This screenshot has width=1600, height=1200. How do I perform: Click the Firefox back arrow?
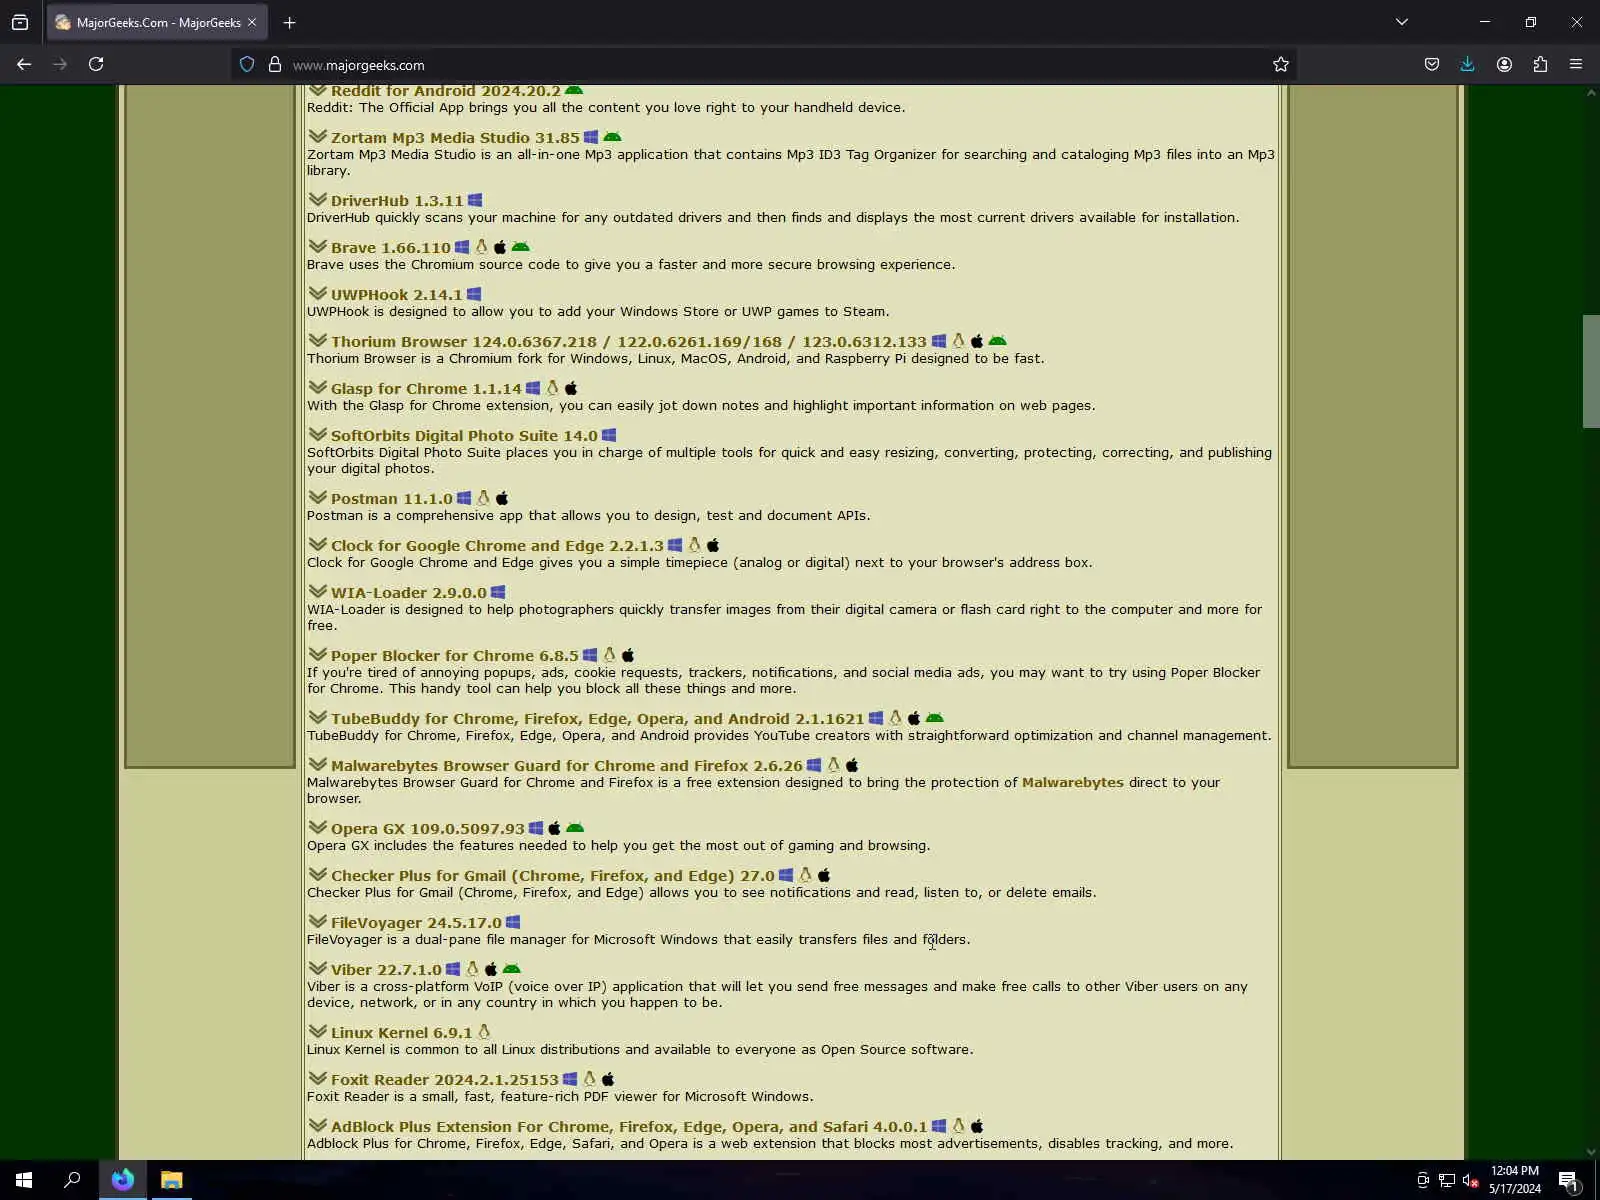(24, 64)
